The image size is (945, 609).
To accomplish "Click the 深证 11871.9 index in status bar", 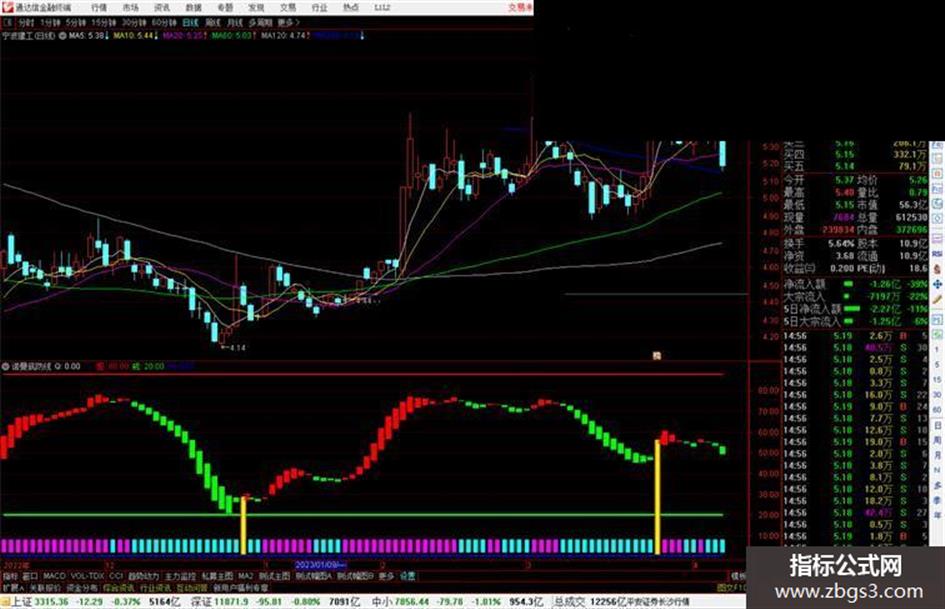I will point(219,602).
